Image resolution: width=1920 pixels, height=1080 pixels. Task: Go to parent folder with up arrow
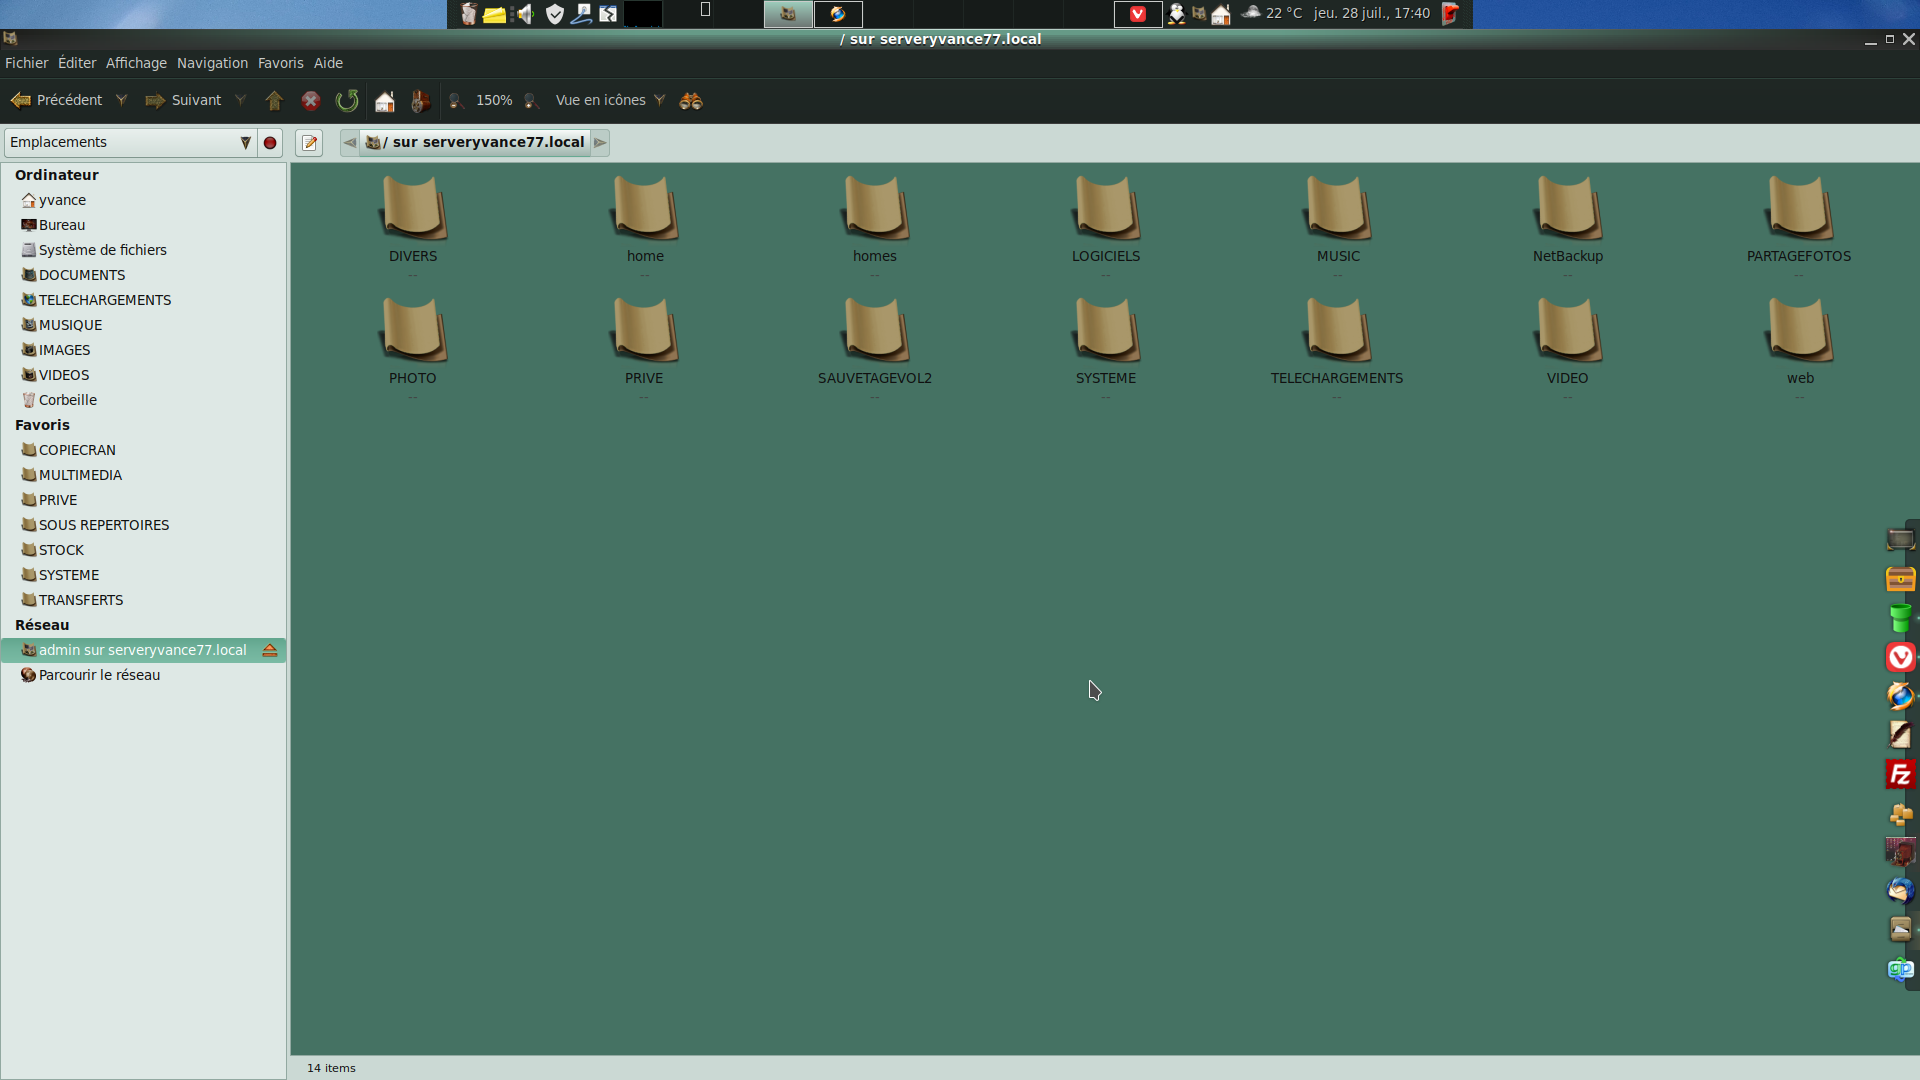(274, 100)
